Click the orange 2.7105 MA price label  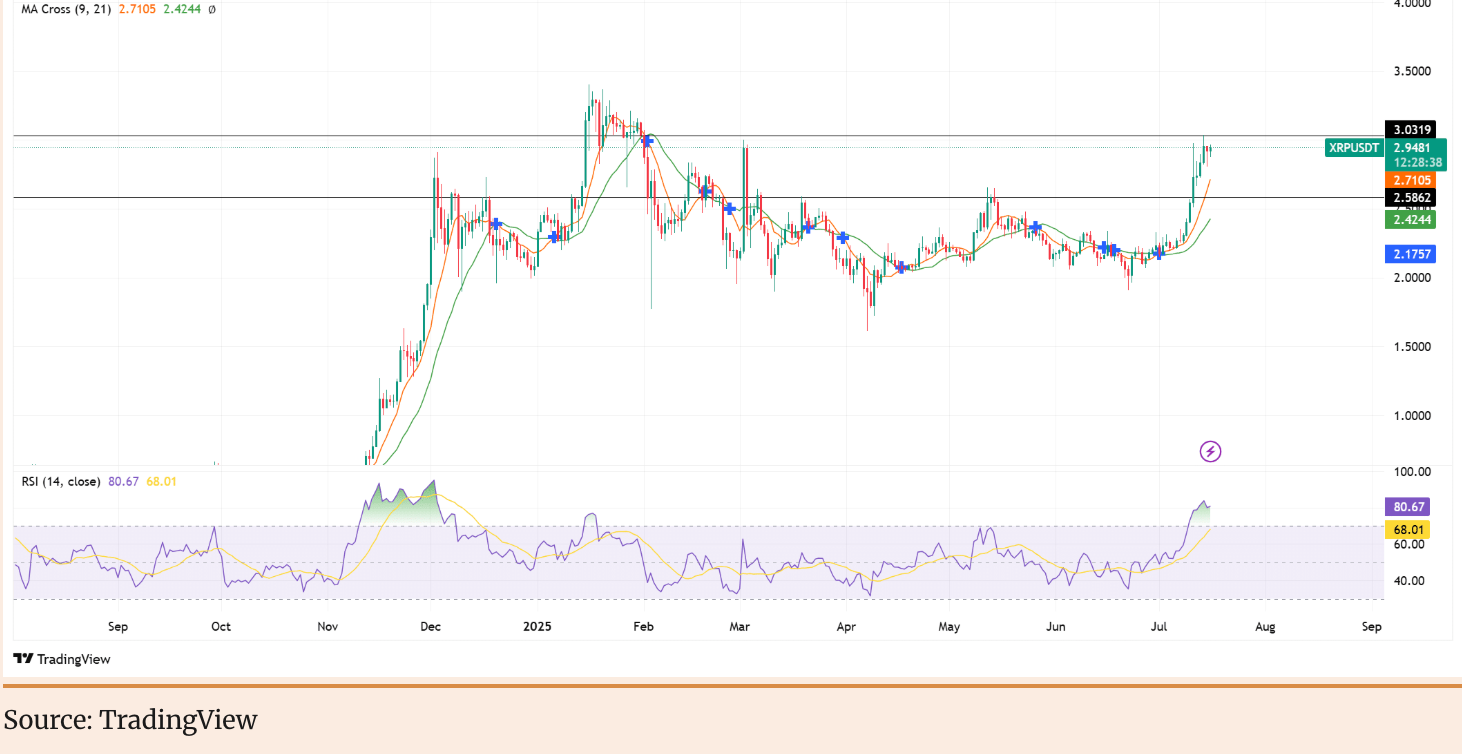click(1411, 179)
